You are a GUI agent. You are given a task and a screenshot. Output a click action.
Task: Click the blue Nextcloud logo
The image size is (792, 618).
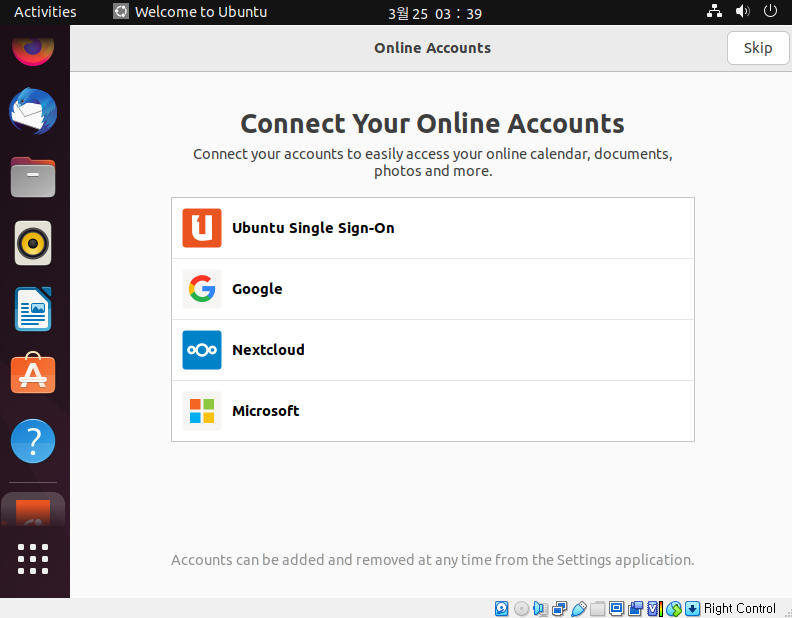tap(202, 350)
